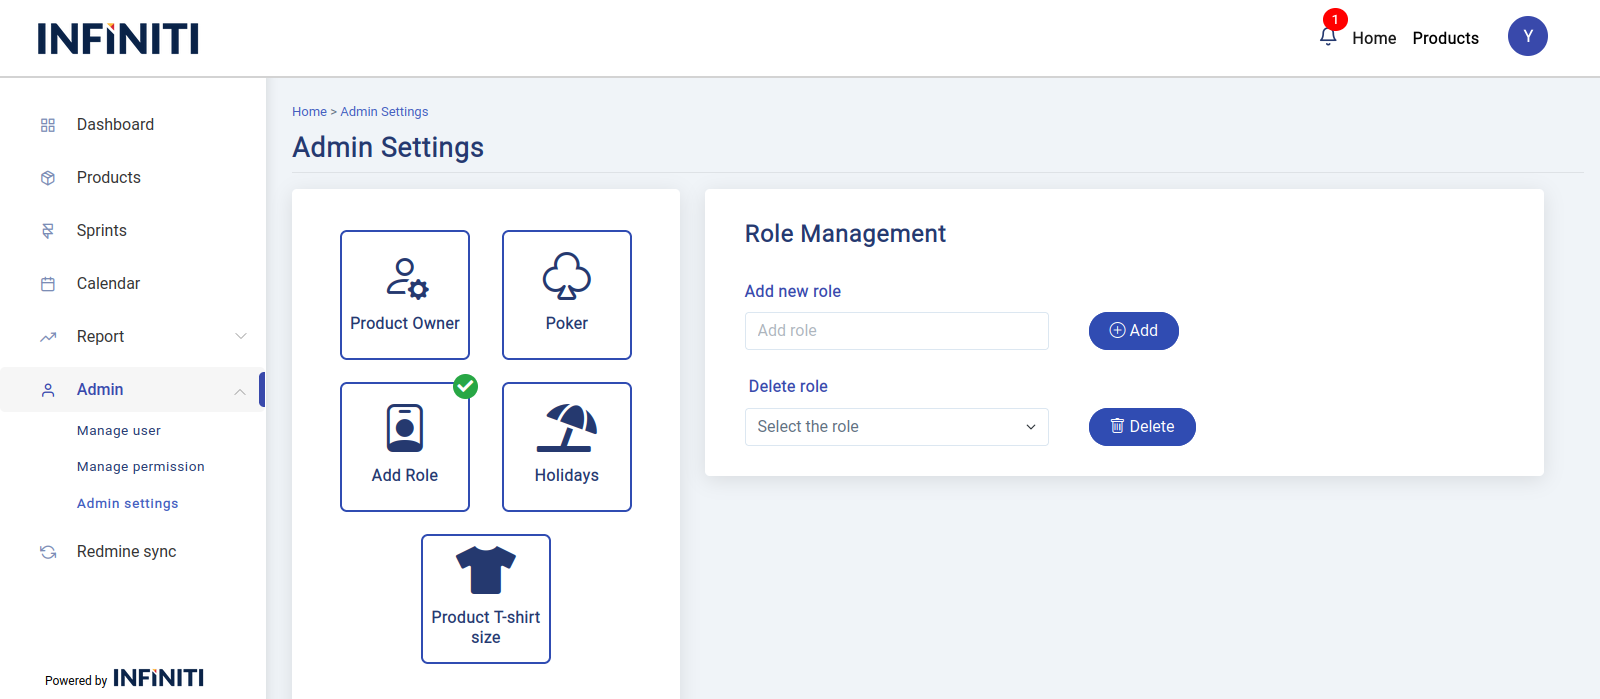1600x699 pixels.
Task: Open Calendar in the sidebar
Action: [108, 284]
